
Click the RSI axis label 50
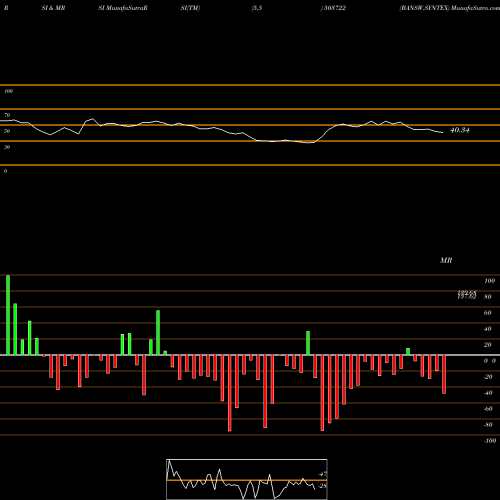[7, 131]
